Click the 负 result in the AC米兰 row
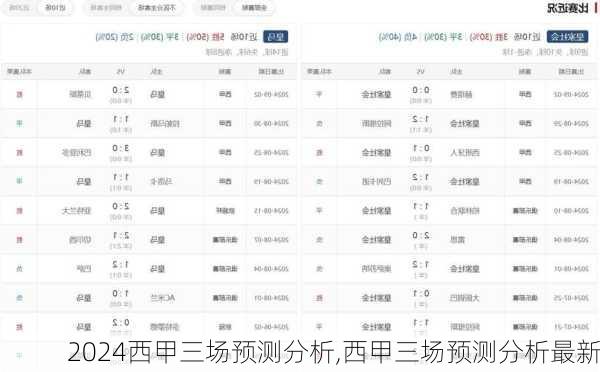 pyautogui.click(x=19, y=298)
